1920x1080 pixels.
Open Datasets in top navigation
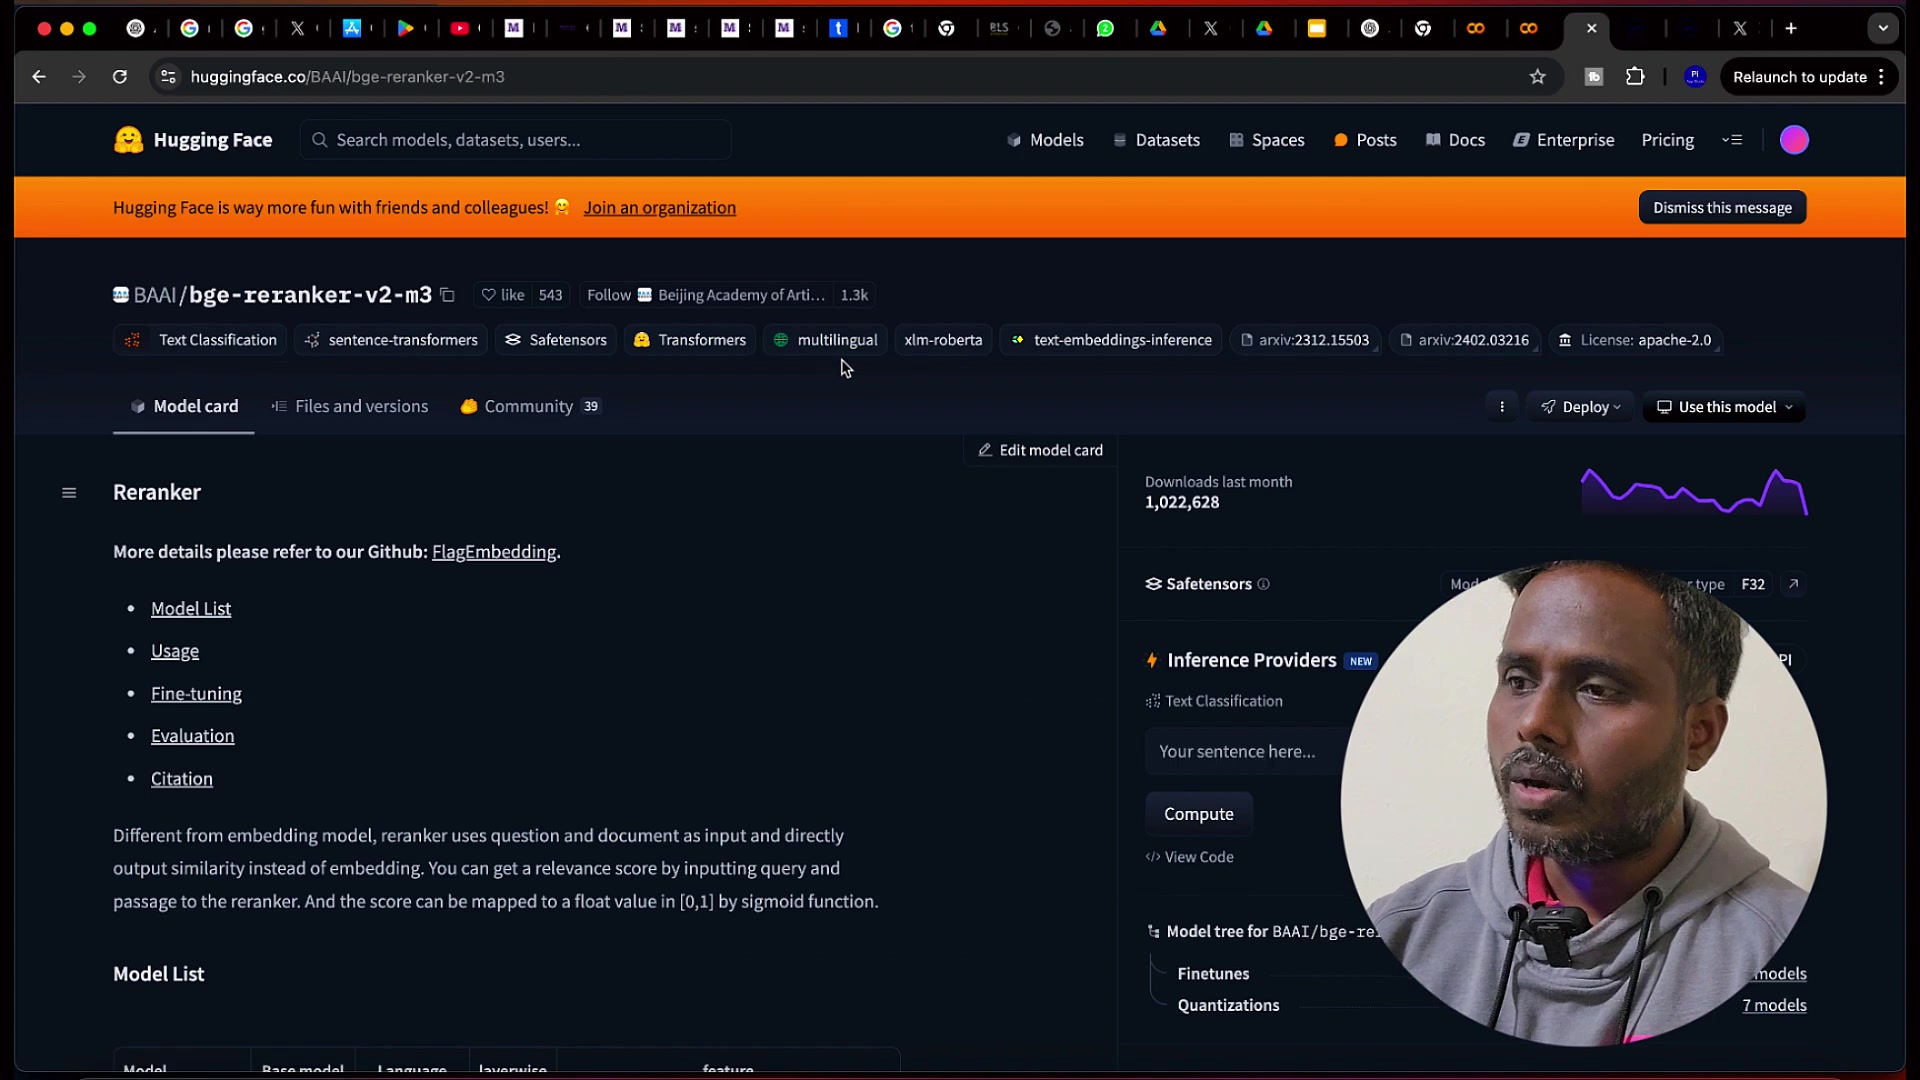pos(1156,140)
